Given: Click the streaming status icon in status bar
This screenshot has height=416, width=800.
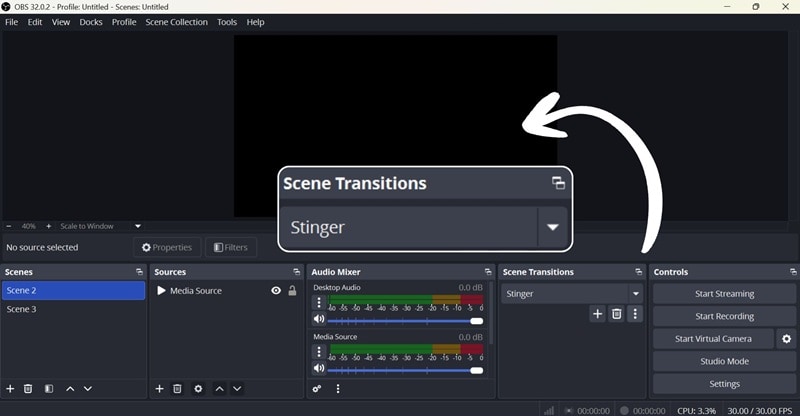Looking at the screenshot, I should pyautogui.click(x=569, y=411).
